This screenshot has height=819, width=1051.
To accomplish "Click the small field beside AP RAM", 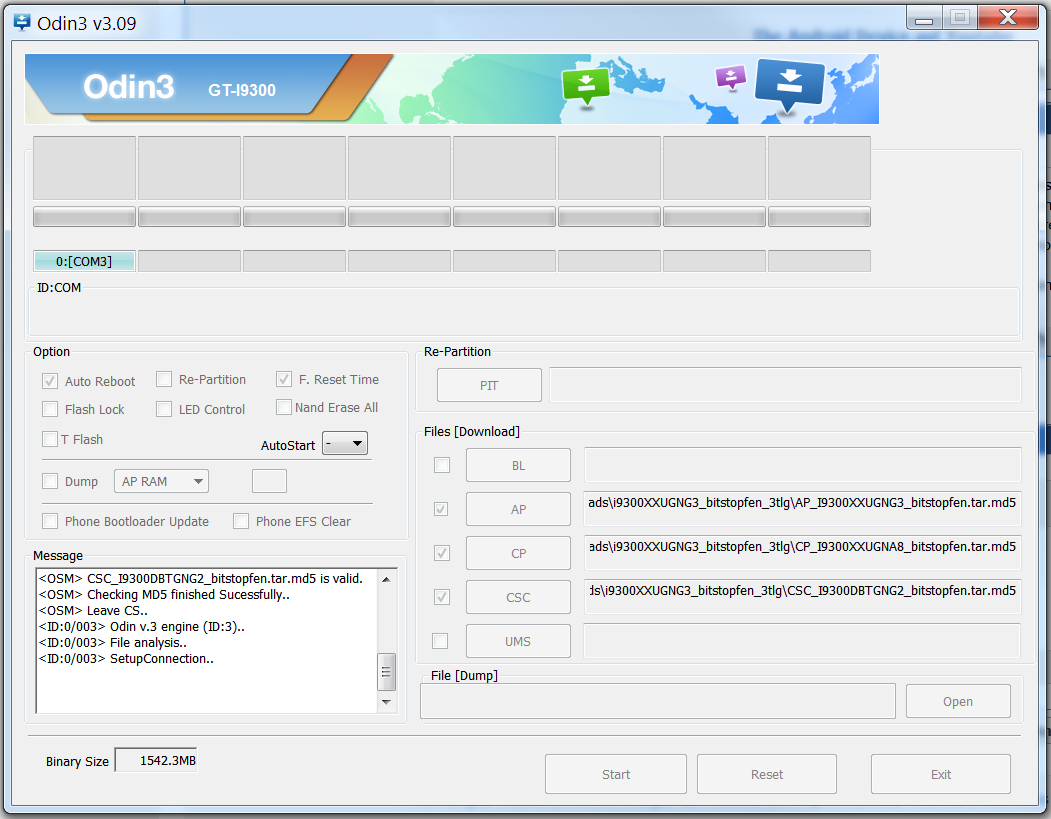I will tap(269, 481).
